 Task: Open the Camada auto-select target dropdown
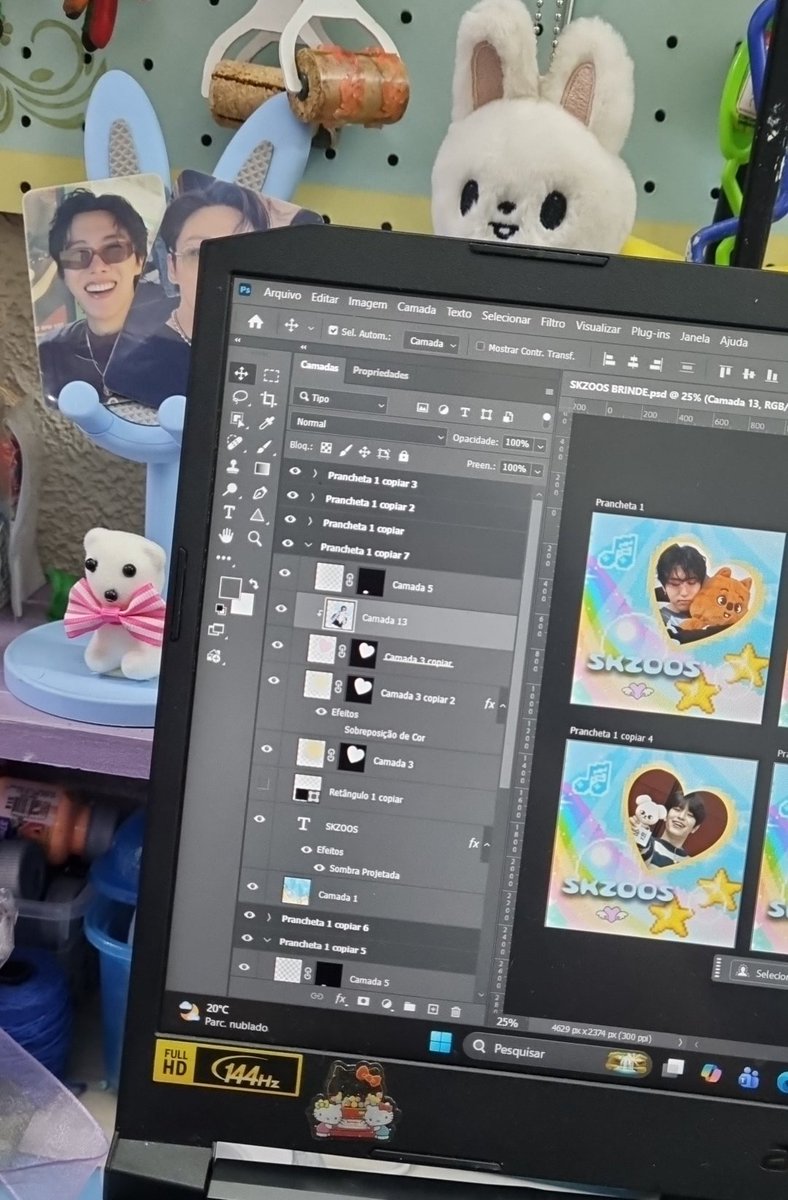432,342
